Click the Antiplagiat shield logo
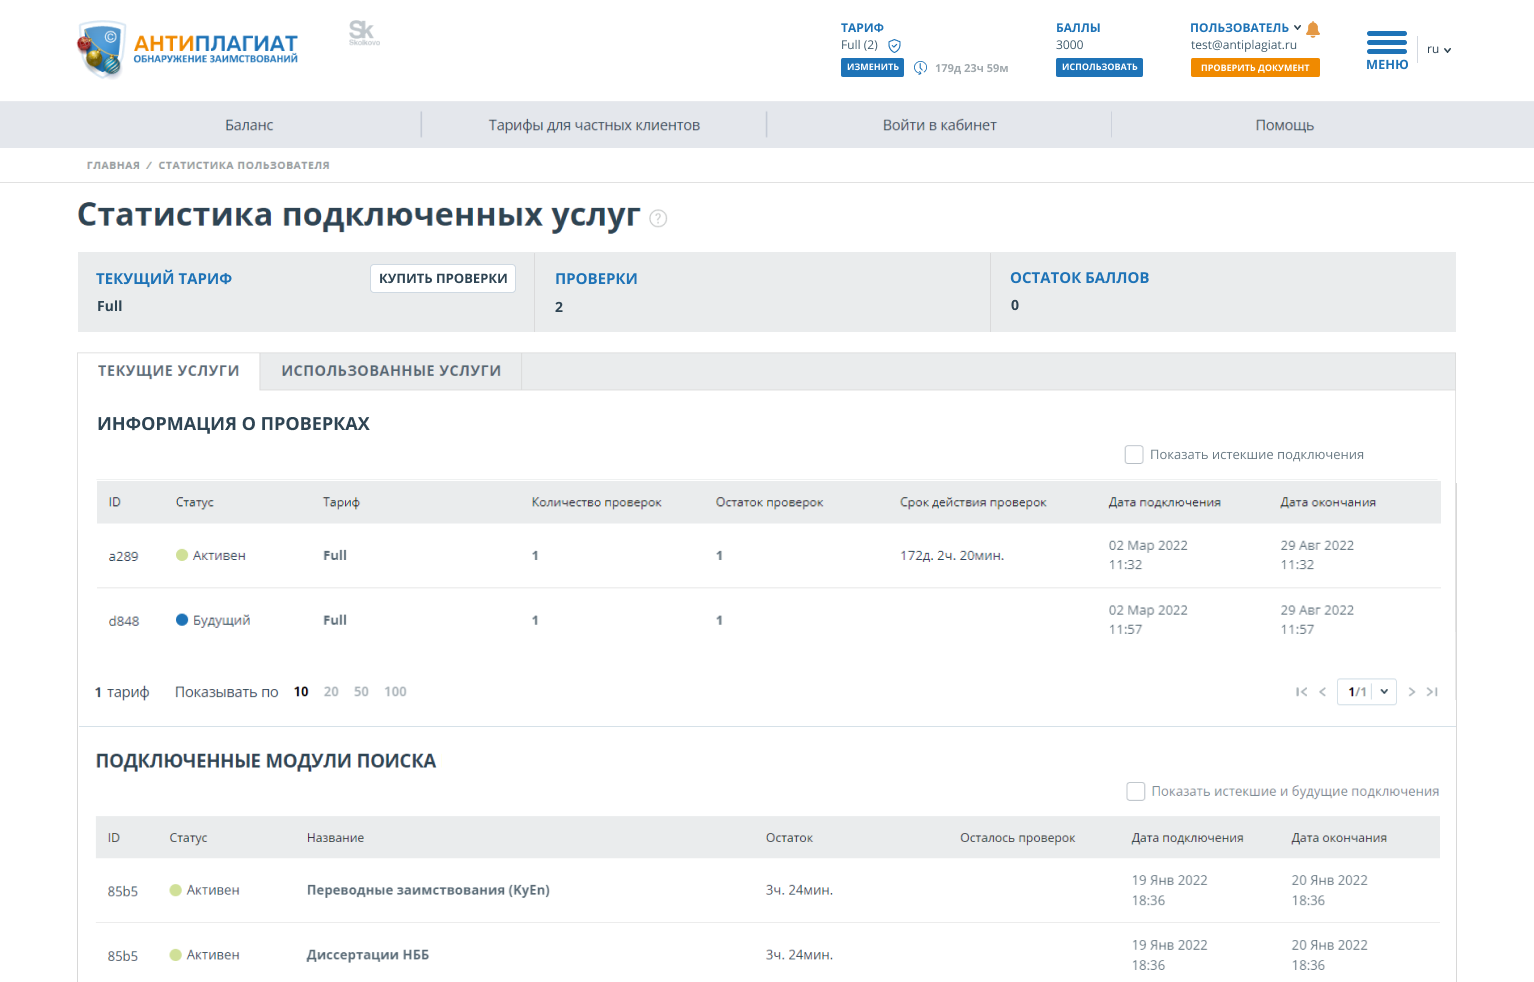This screenshot has height=982, width=1534. tap(101, 50)
